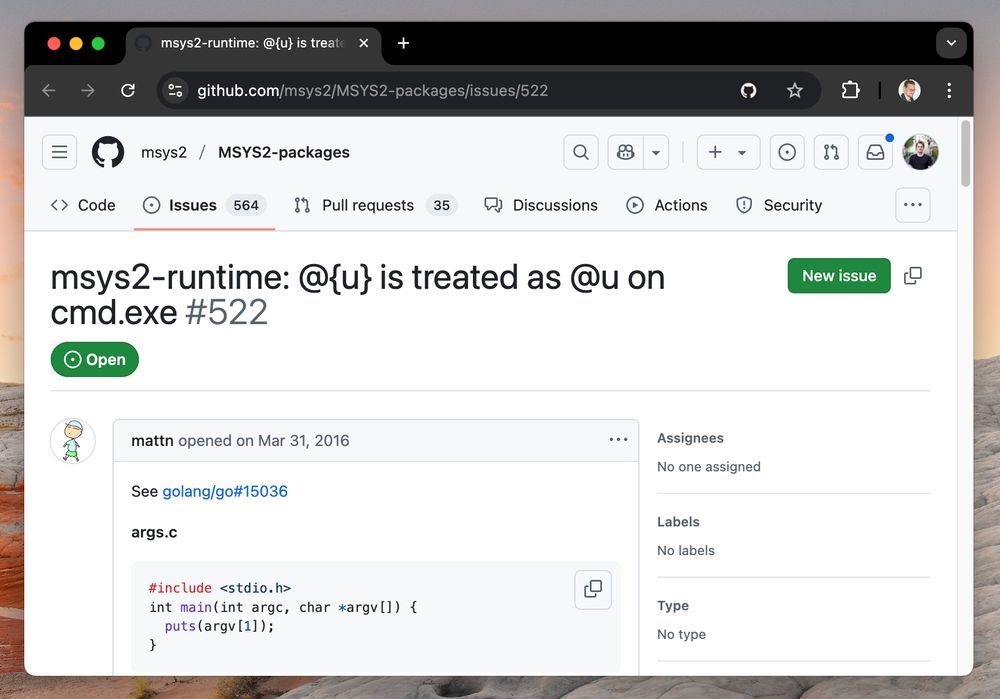Click the Pull requests count badge 35

click(x=441, y=205)
